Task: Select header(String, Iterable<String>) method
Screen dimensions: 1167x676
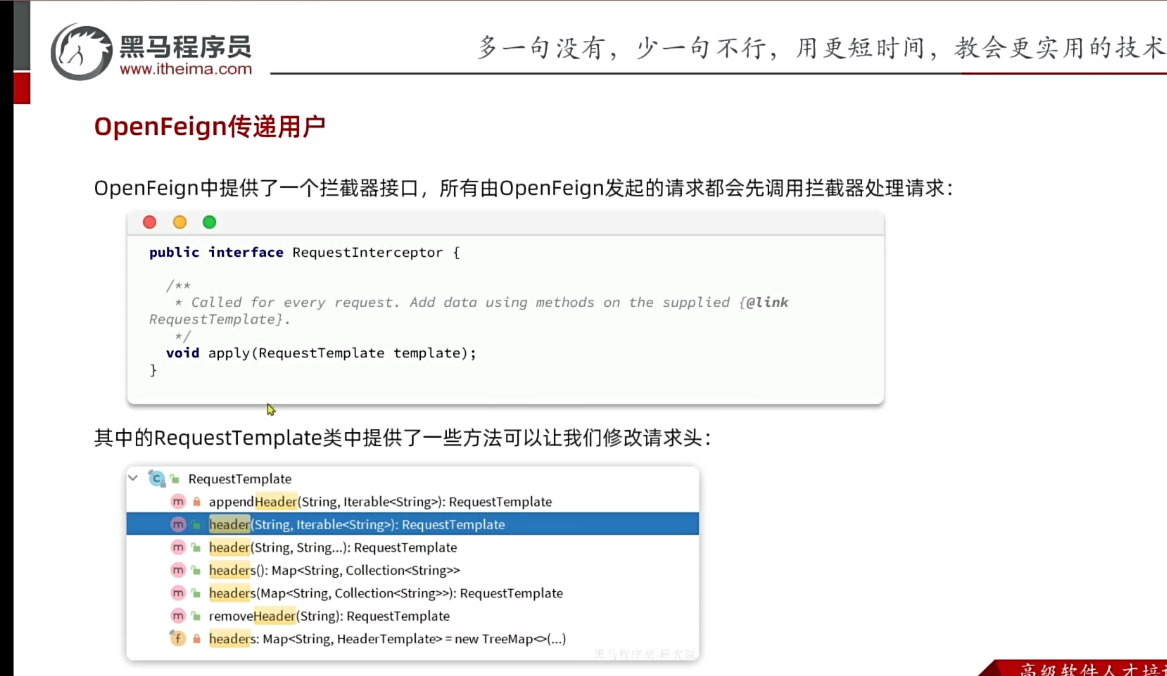Action: 356,525
